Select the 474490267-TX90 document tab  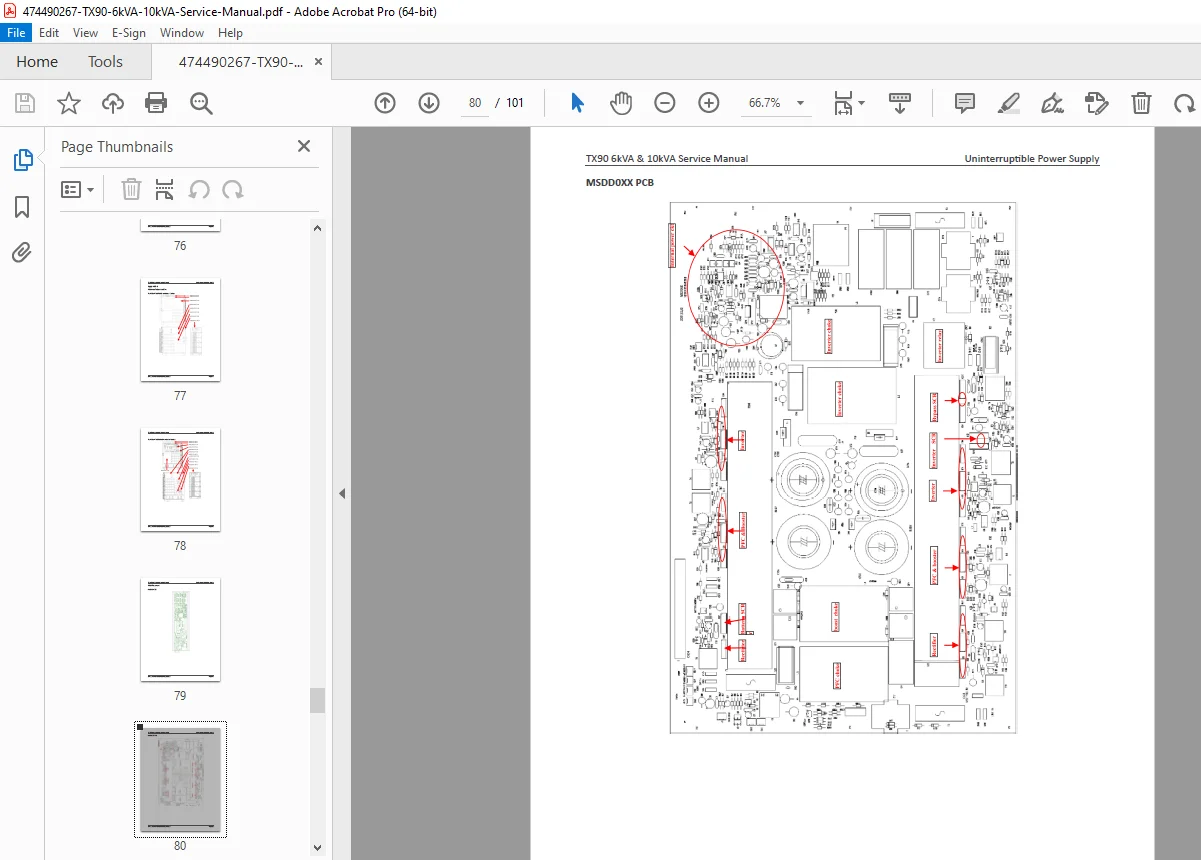coord(241,61)
